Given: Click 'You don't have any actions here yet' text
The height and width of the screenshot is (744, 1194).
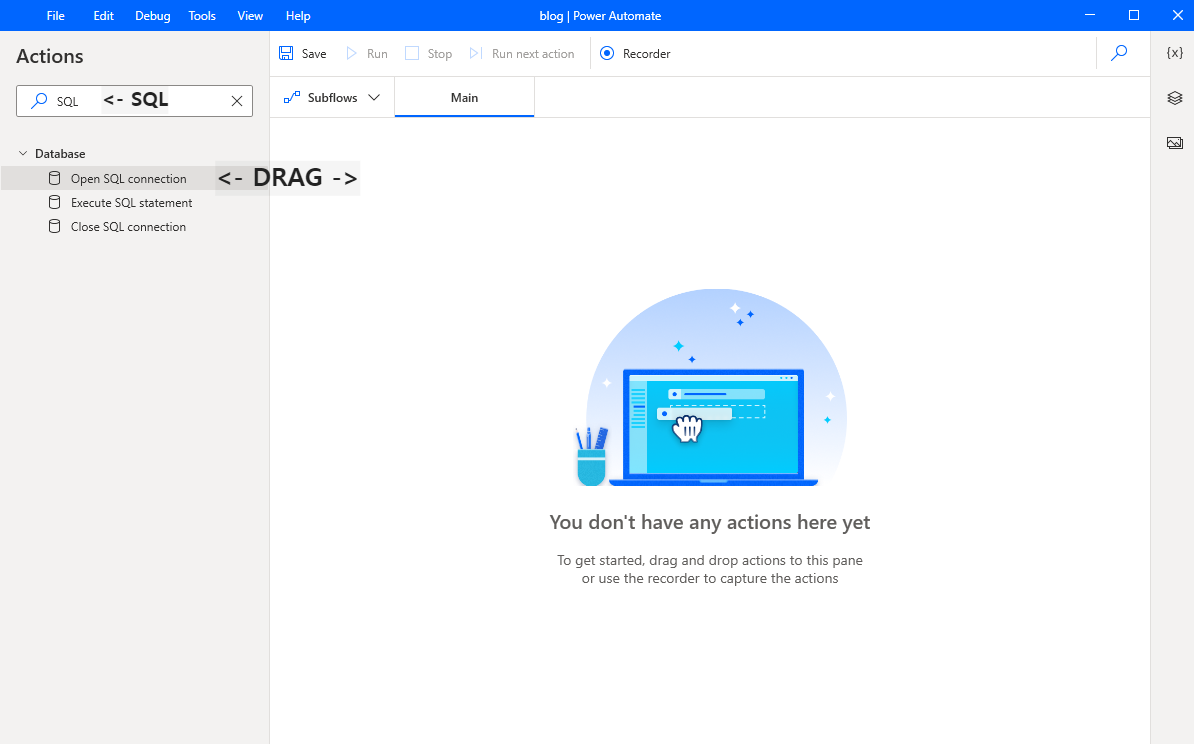Looking at the screenshot, I should 710,522.
